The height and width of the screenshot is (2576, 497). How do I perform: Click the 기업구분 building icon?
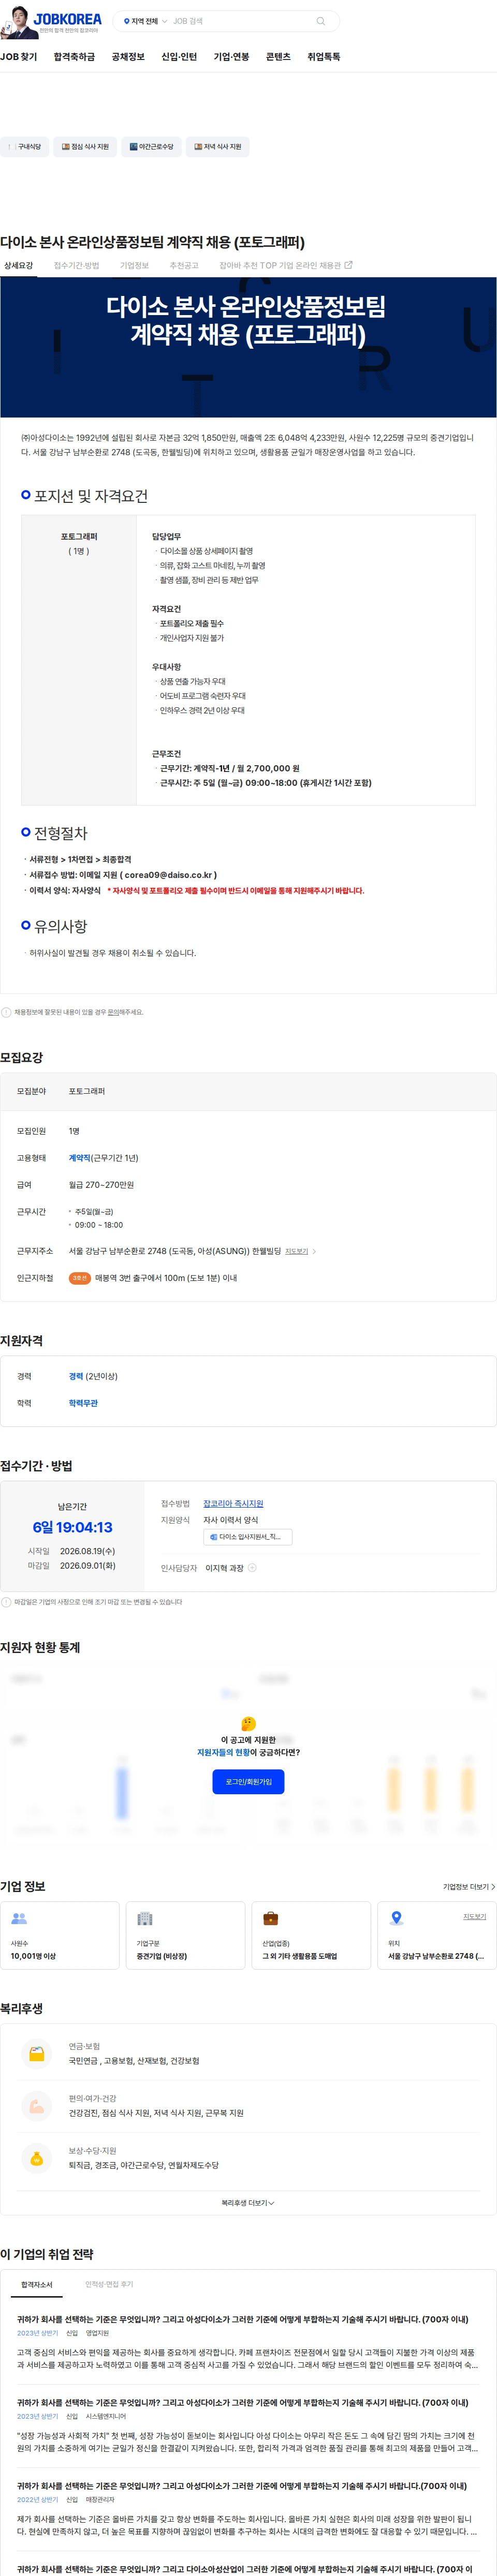coord(145,1918)
